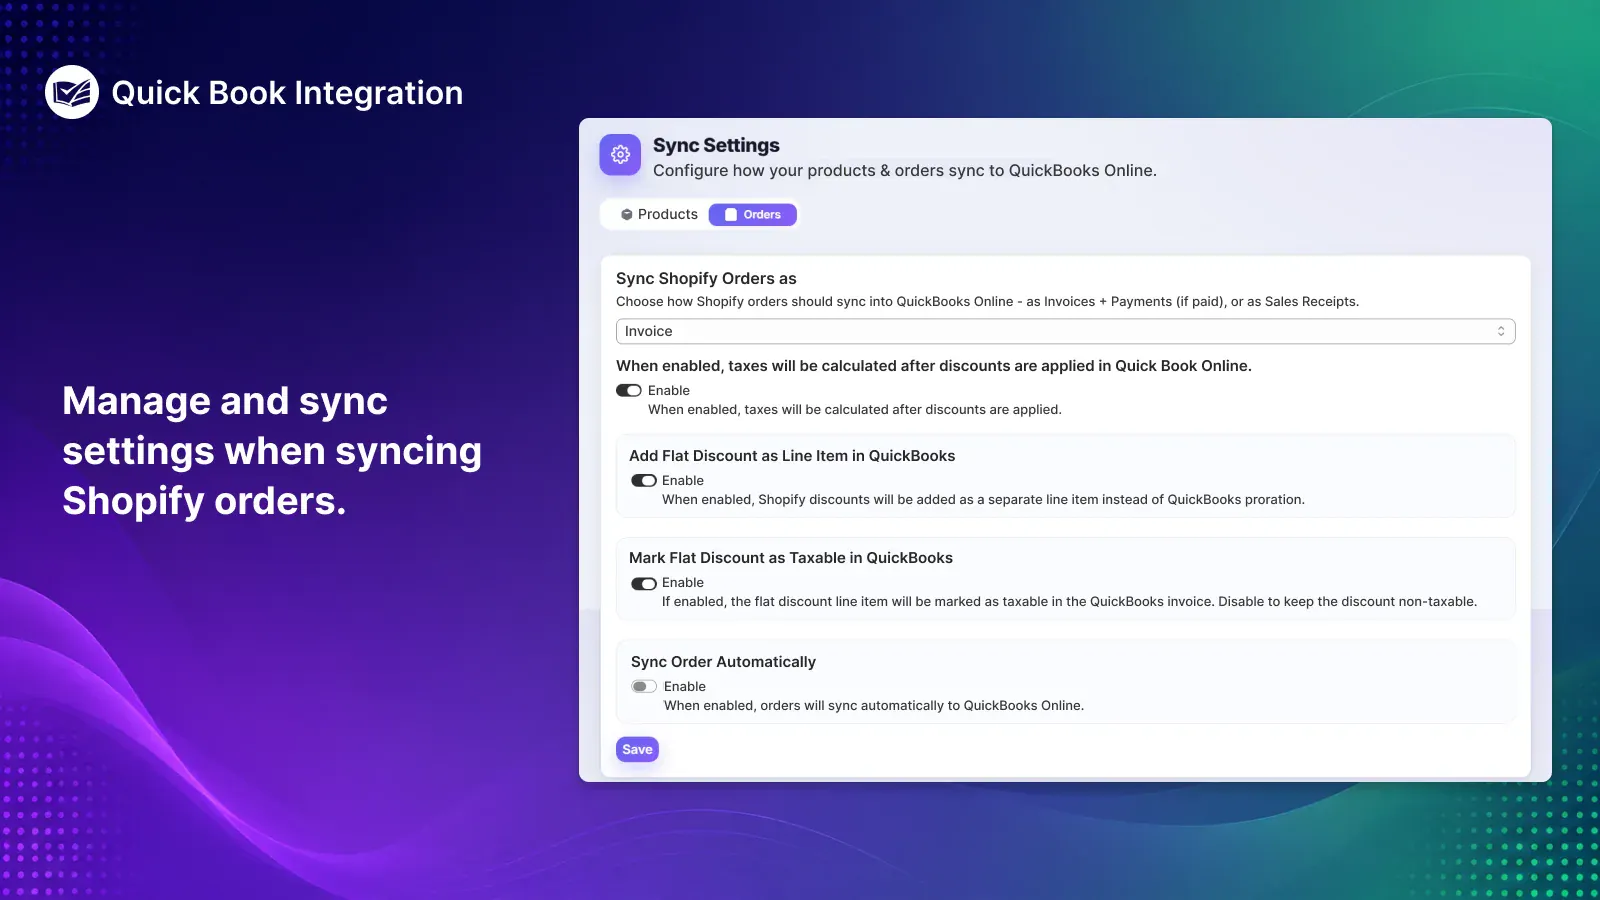The height and width of the screenshot is (900, 1600).
Task: Click the Sync Shopify Orders as heading
Action: click(x=706, y=279)
